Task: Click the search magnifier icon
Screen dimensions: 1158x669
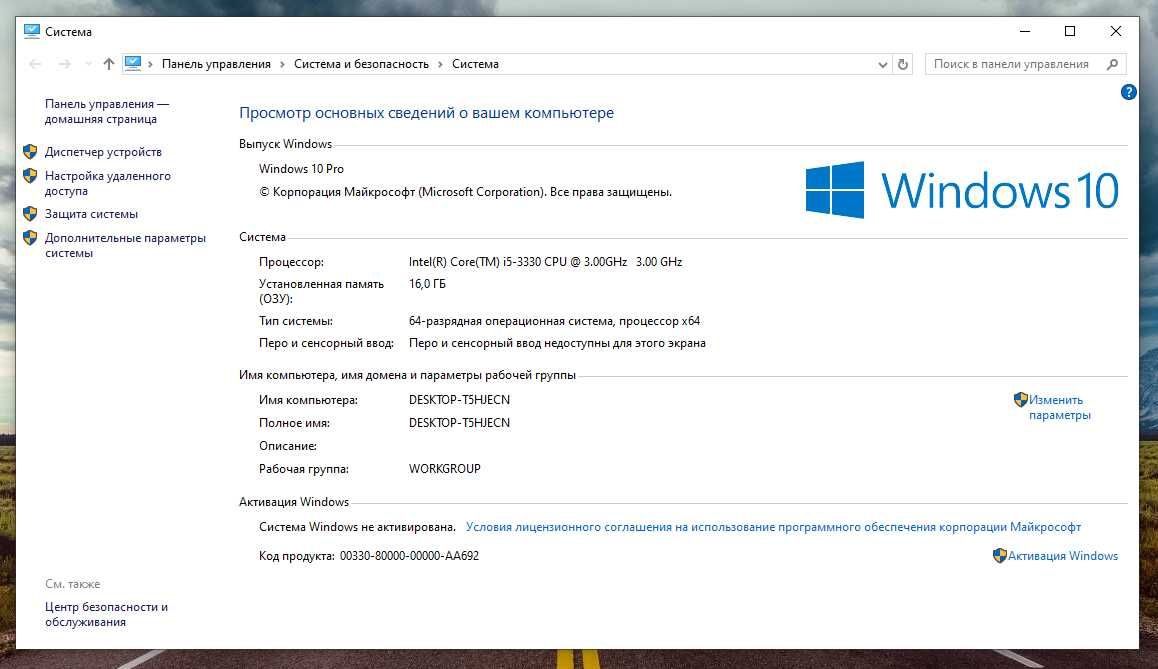Action: (x=1112, y=64)
